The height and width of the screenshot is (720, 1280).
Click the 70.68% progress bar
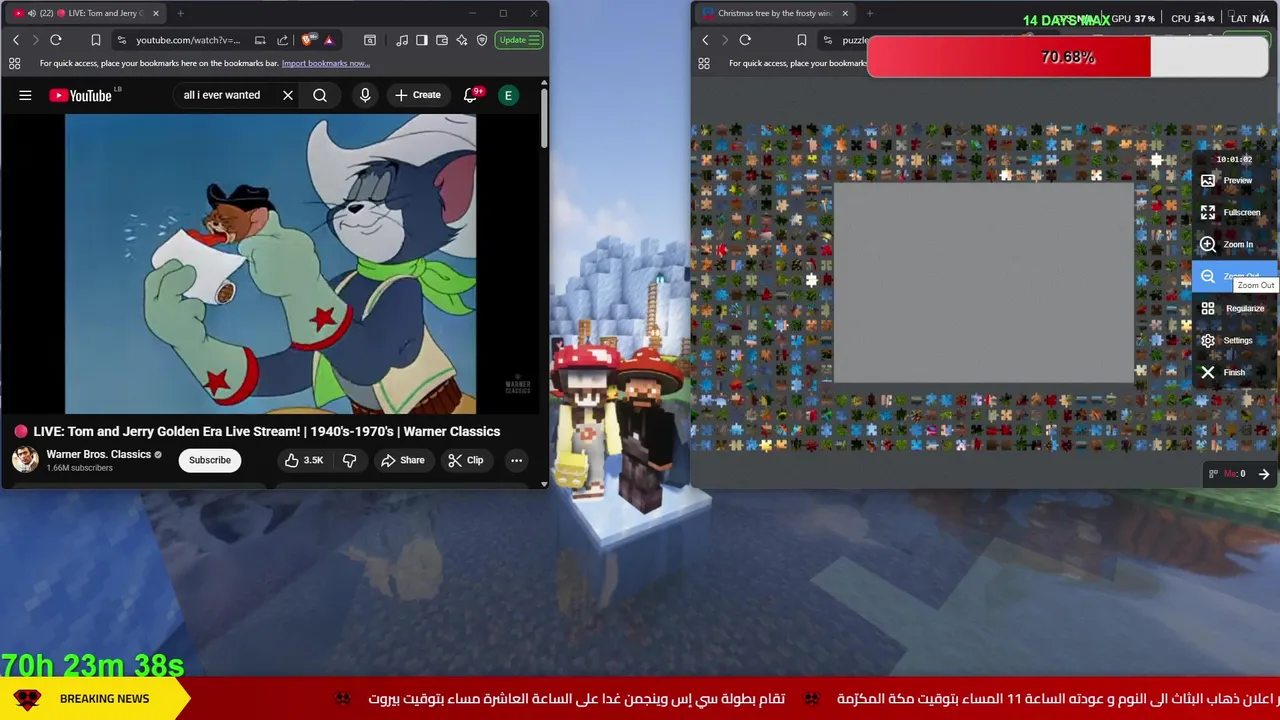point(1067,57)
